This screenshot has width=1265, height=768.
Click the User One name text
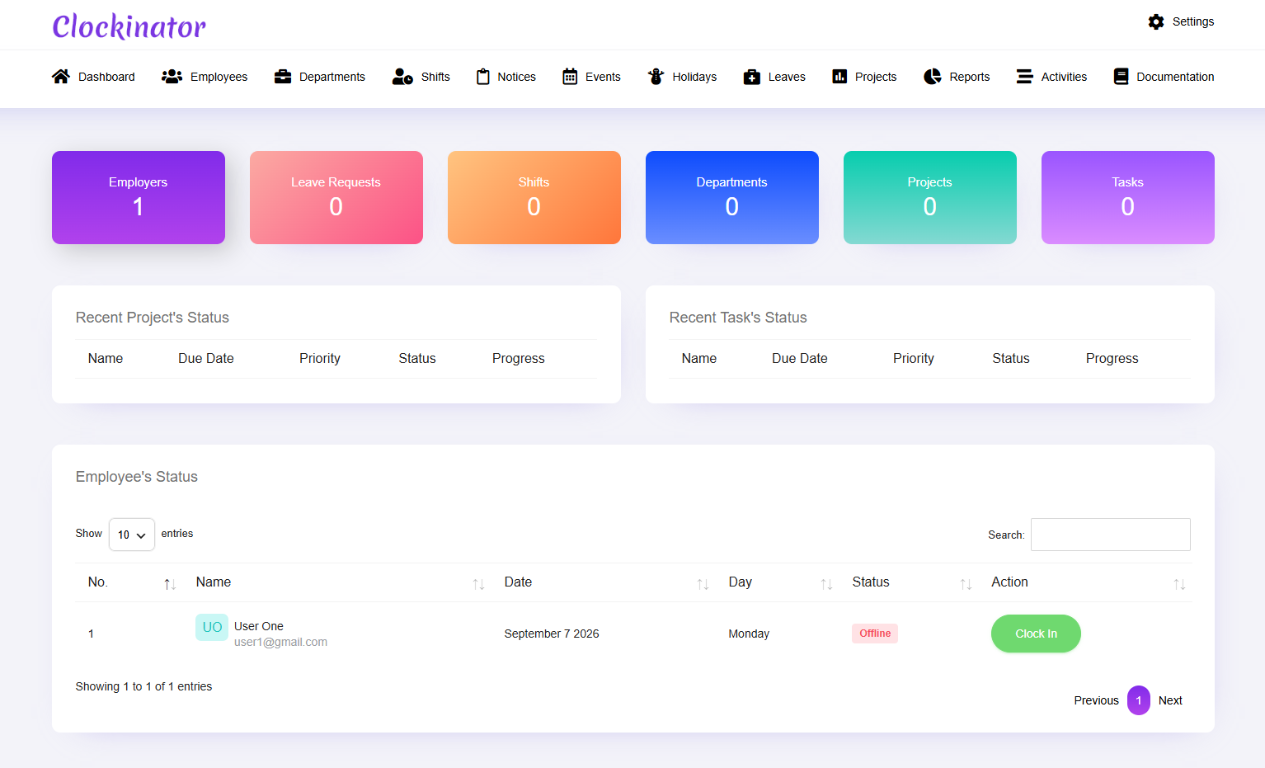[x=259, y=626]
